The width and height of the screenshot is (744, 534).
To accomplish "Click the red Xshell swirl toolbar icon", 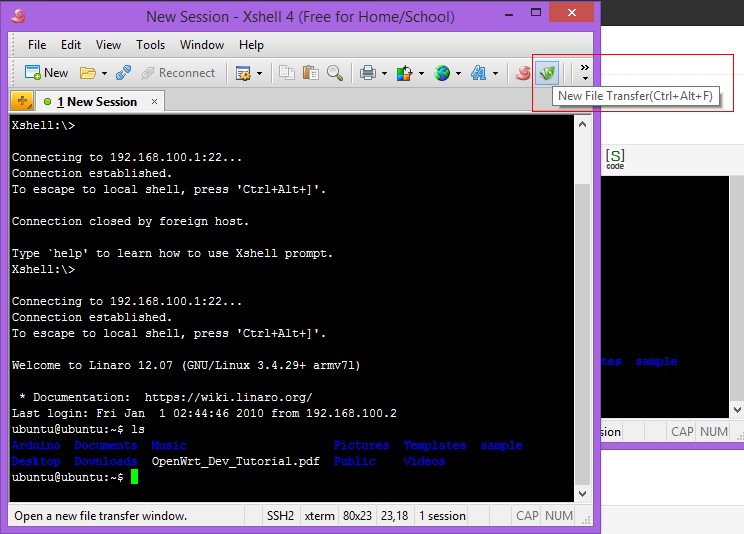I will (522, 73).
